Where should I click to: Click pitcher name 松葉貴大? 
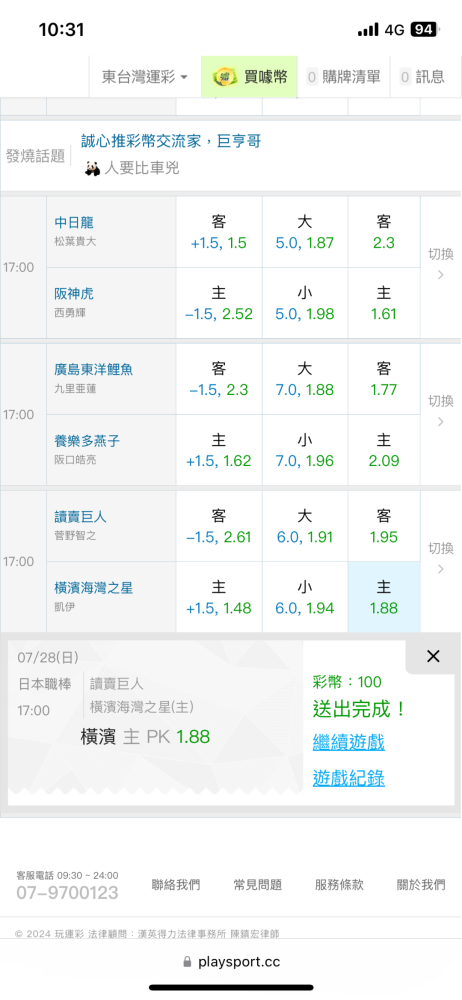[x=75, y=242]
